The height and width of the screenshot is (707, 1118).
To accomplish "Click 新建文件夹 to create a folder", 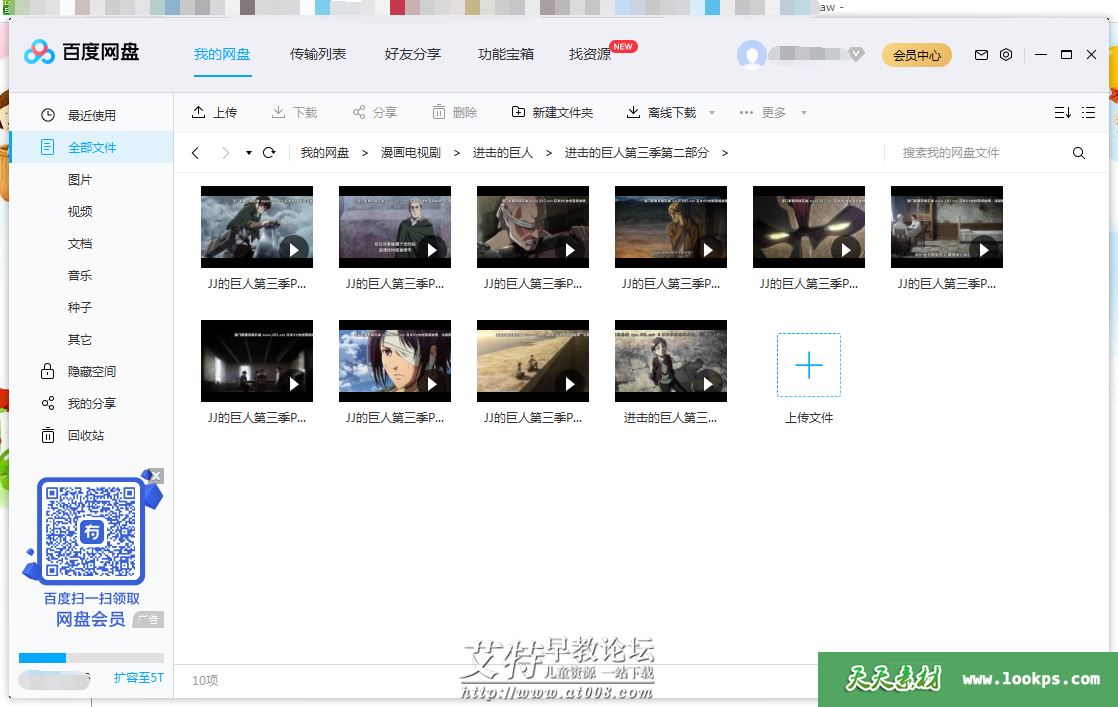I will 552,113.
